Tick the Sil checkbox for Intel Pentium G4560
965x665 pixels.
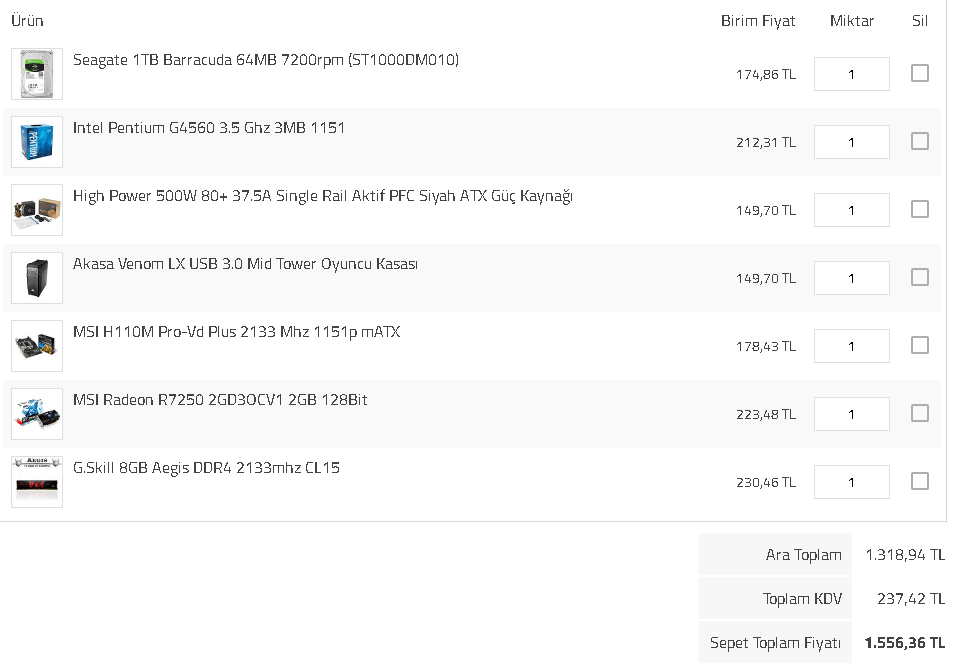click(919, 141)
